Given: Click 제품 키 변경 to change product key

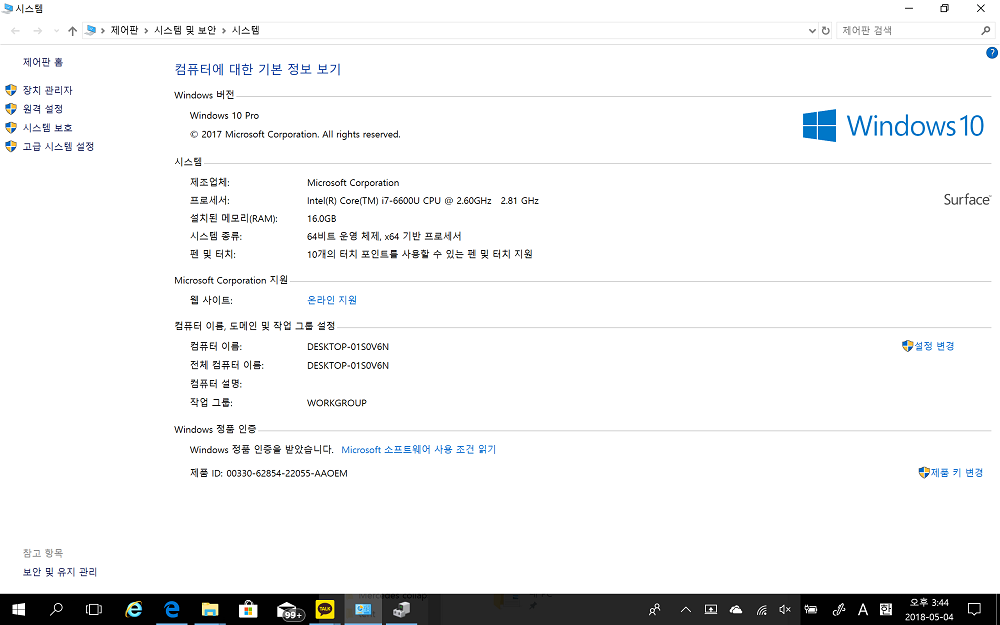Looking at the screenshot, I should point(957,473).
